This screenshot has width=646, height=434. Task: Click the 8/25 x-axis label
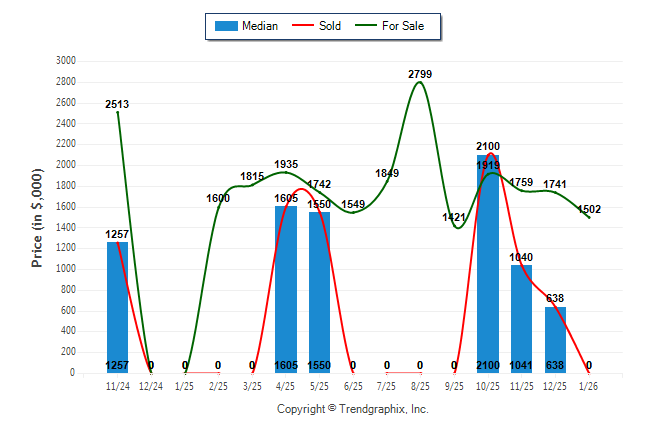[x=420, y=385]
